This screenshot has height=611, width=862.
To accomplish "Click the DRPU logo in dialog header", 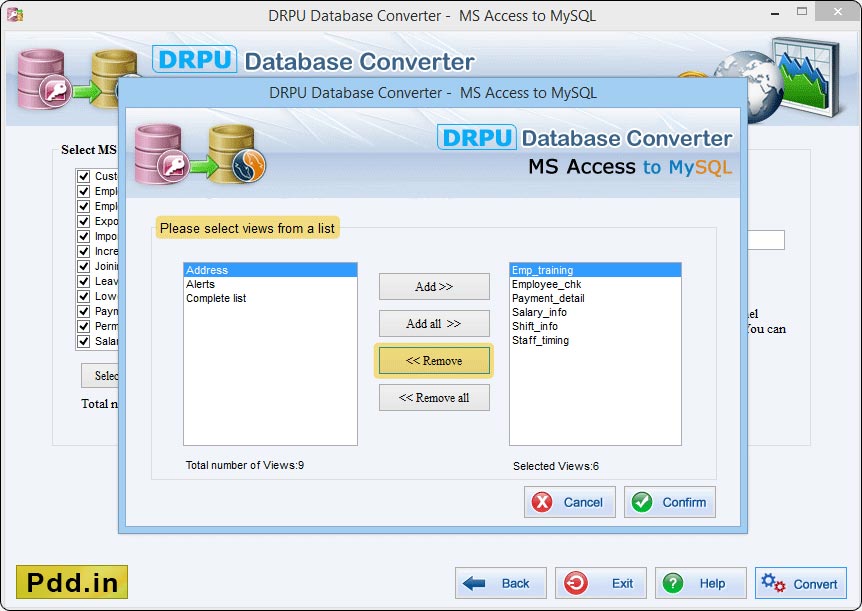I will click(477, 137).
